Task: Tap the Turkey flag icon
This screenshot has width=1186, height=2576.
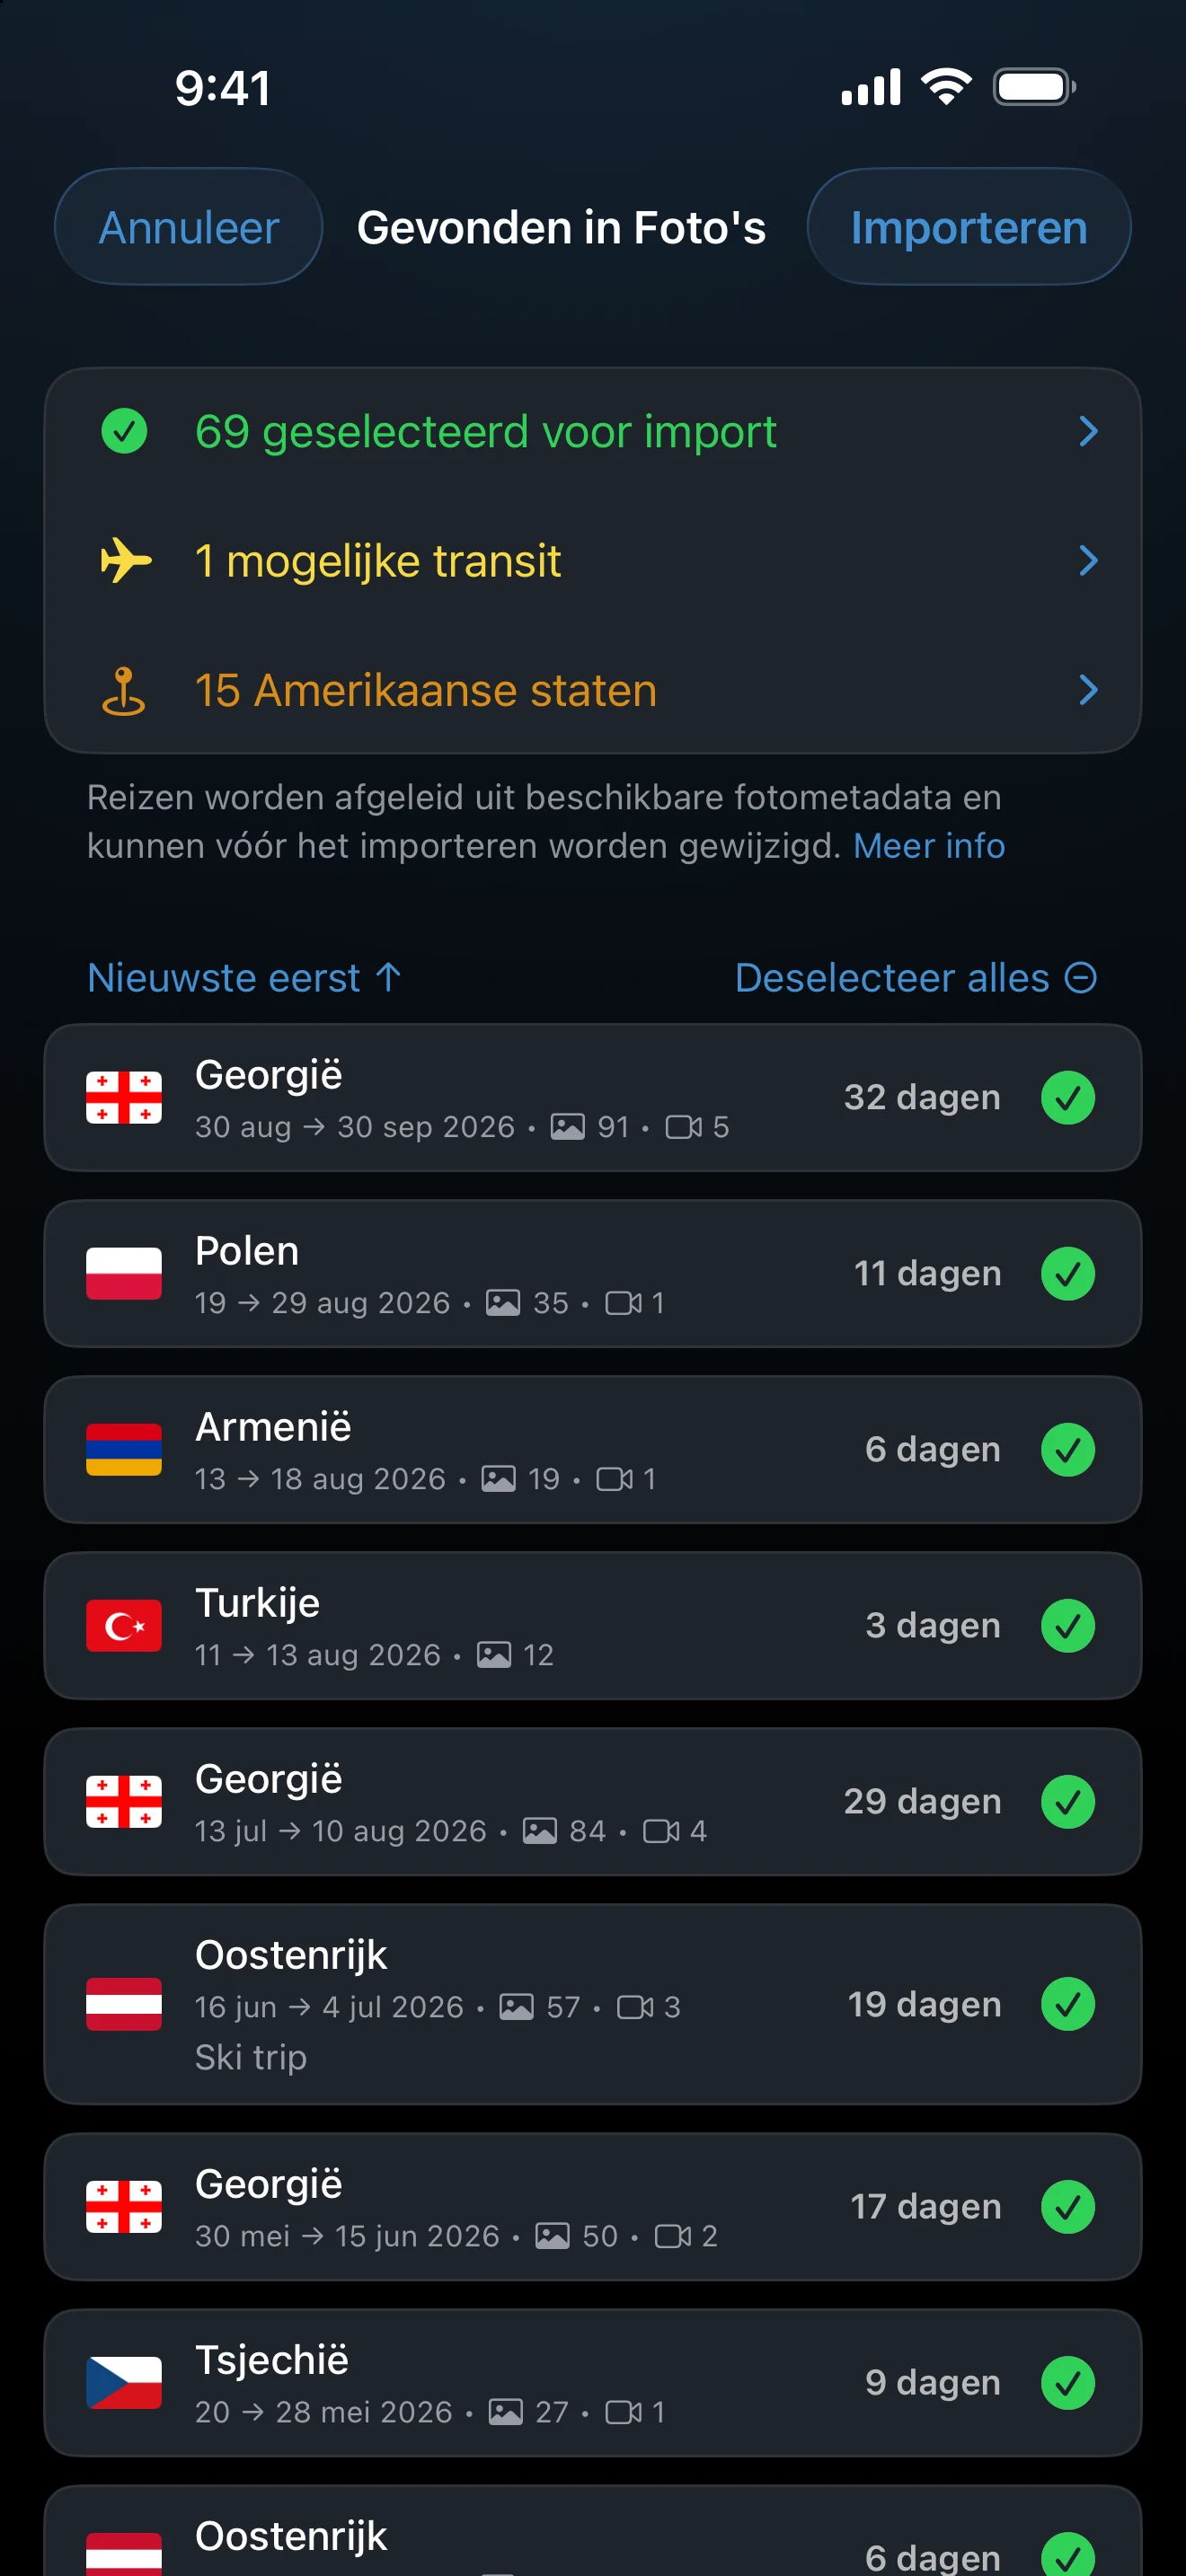Action: point(124,1625)
